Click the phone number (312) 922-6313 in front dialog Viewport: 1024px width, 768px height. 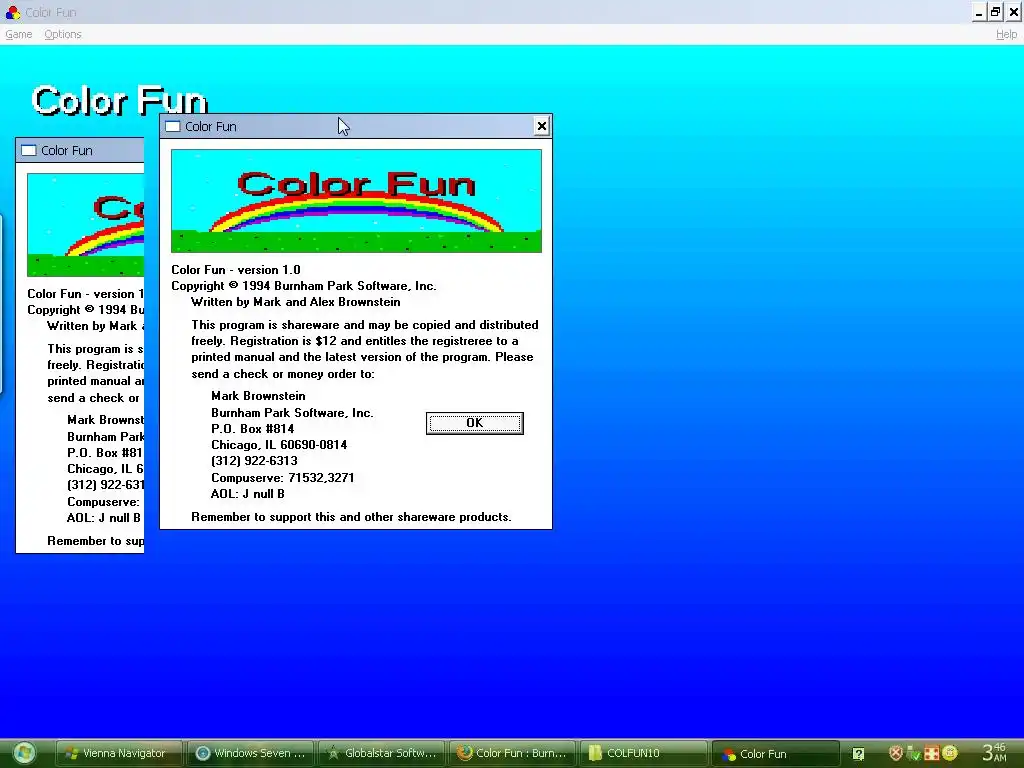(x=254, y=461)
